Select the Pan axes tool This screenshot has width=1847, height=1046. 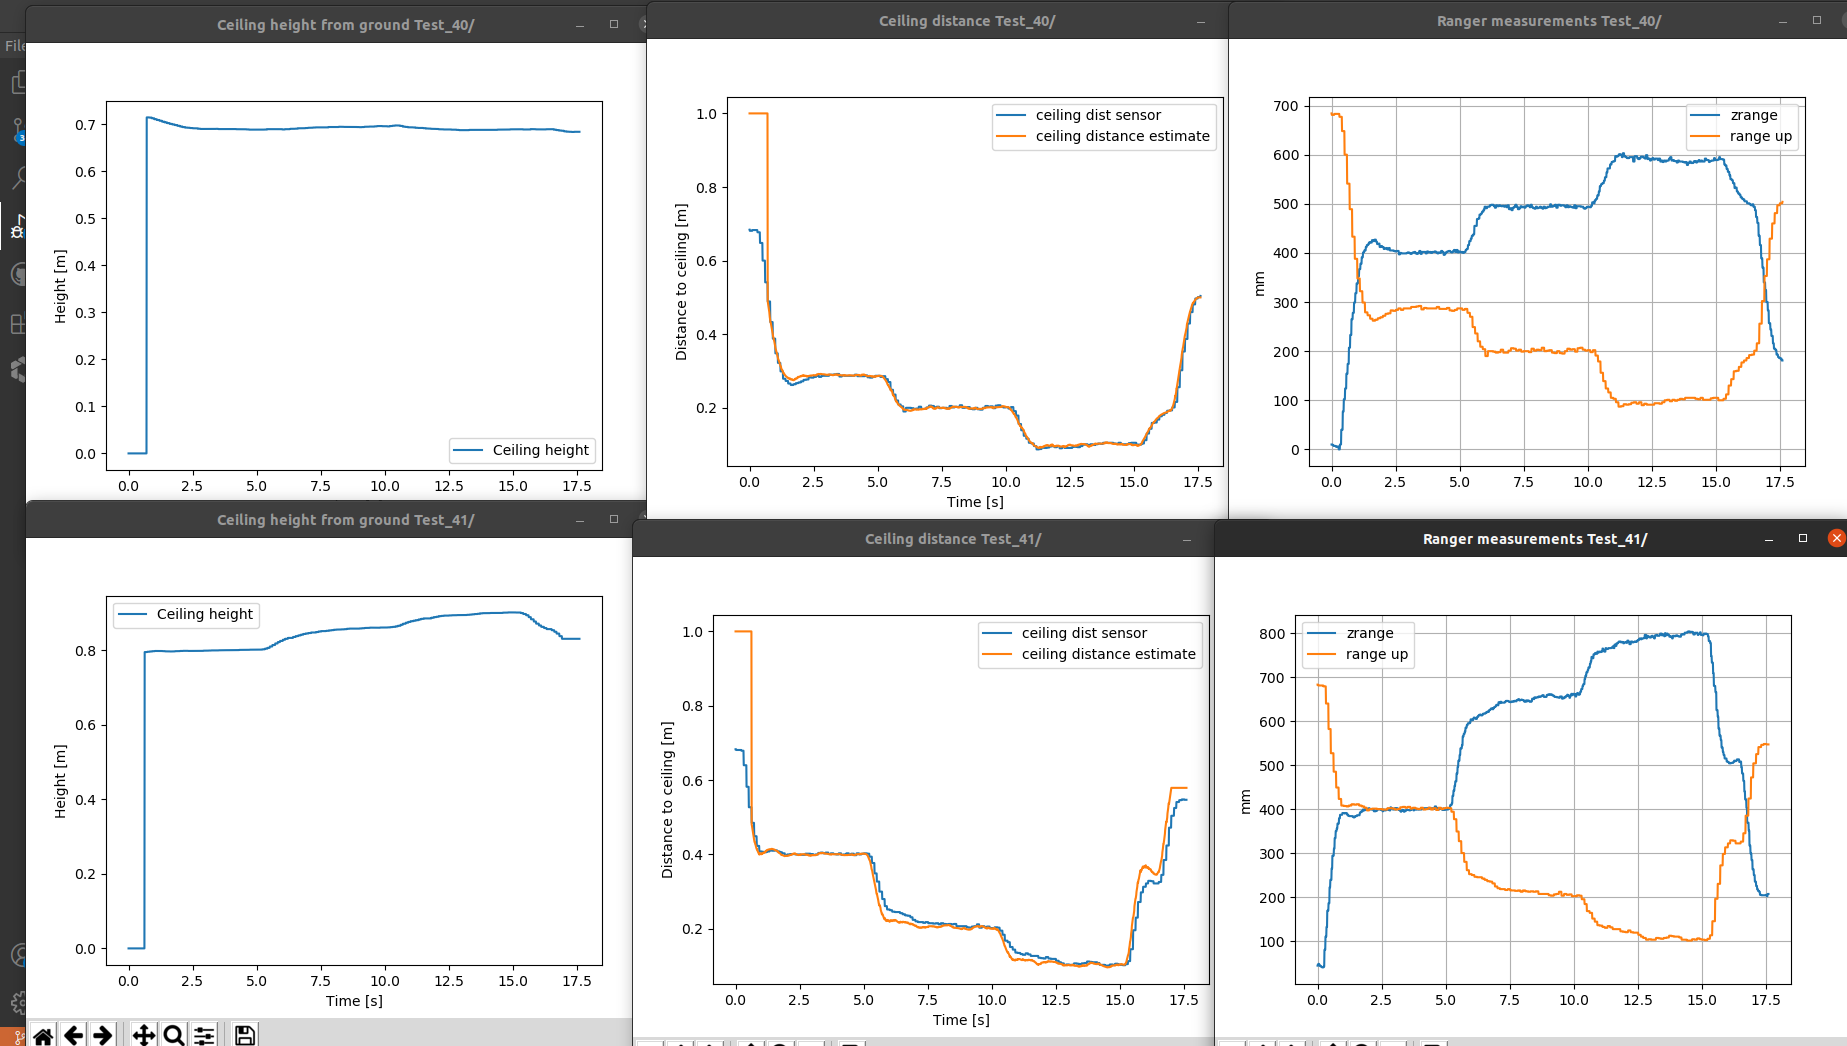(143, 1035)
